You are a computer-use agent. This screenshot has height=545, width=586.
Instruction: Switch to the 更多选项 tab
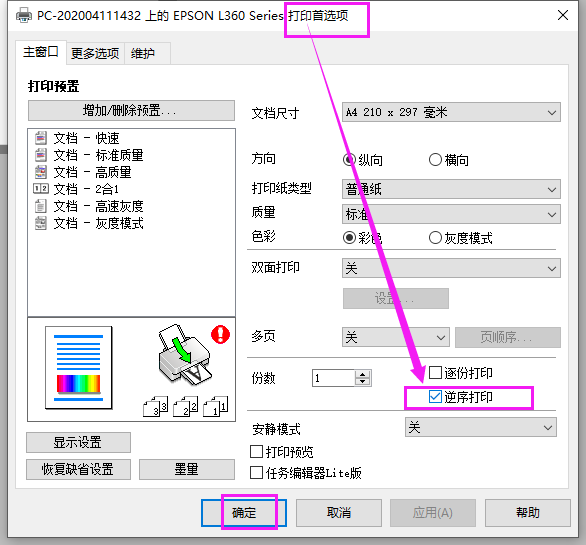pos(95,53)
